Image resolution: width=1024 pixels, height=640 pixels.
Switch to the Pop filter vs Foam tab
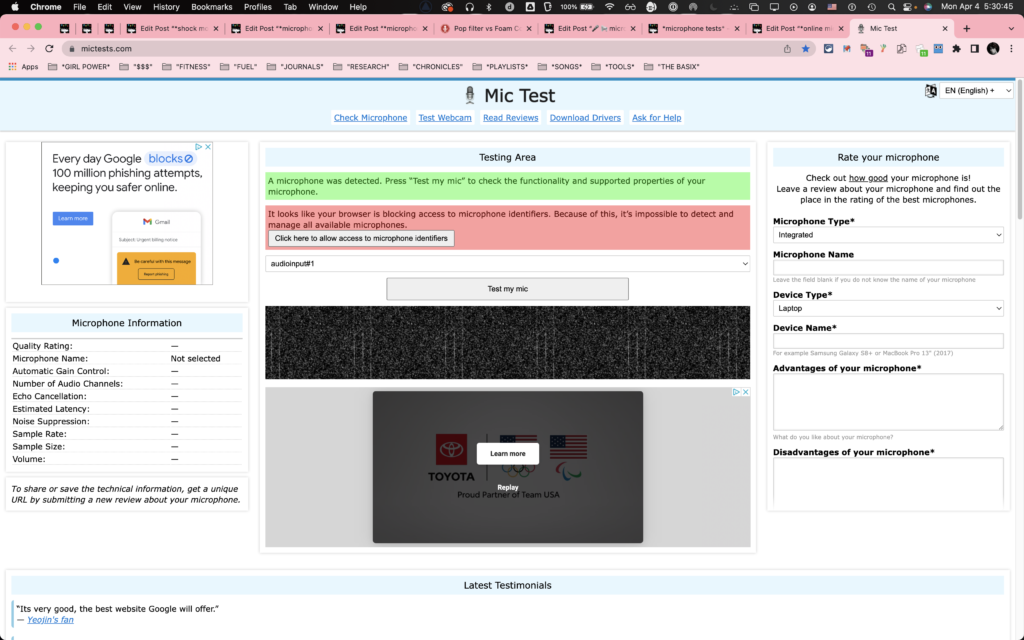click(x=487, y=29)
